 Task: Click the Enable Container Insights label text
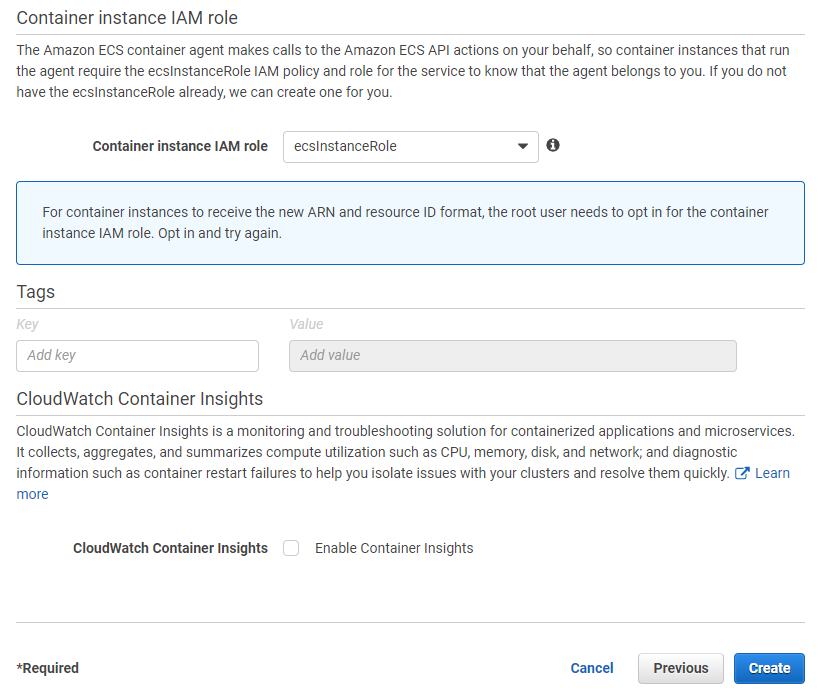[x=394, y=548]
